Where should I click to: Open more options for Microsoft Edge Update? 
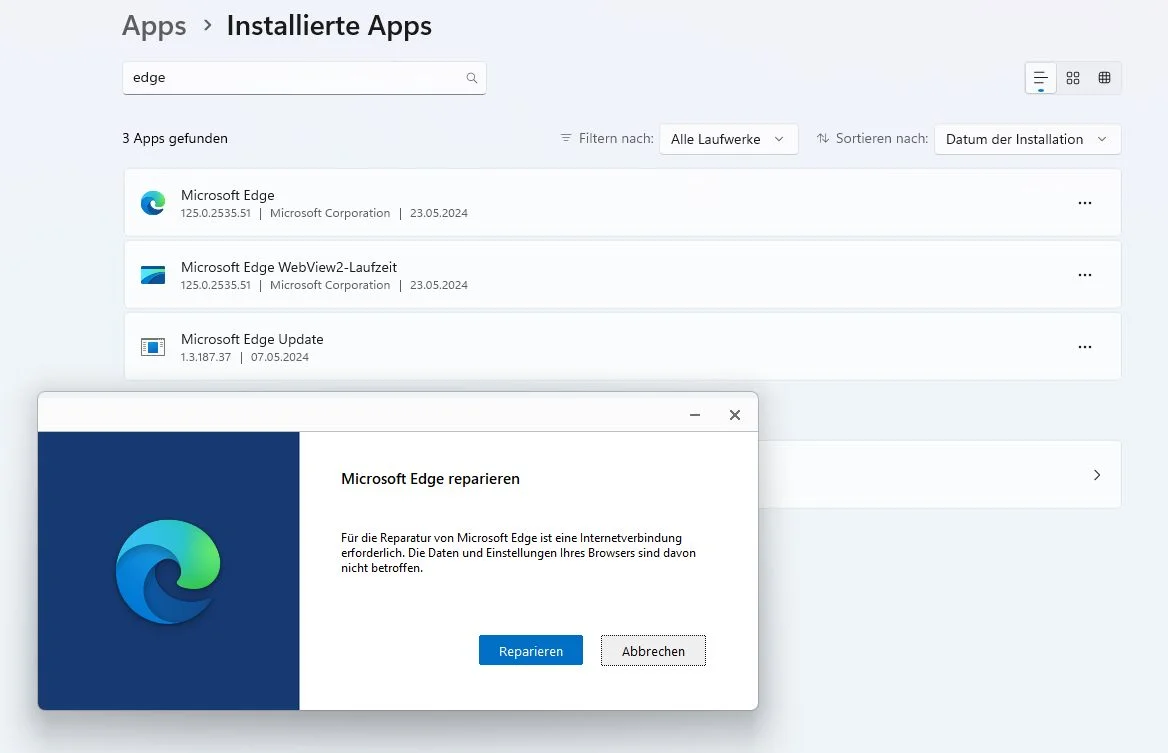[1085, 347]
